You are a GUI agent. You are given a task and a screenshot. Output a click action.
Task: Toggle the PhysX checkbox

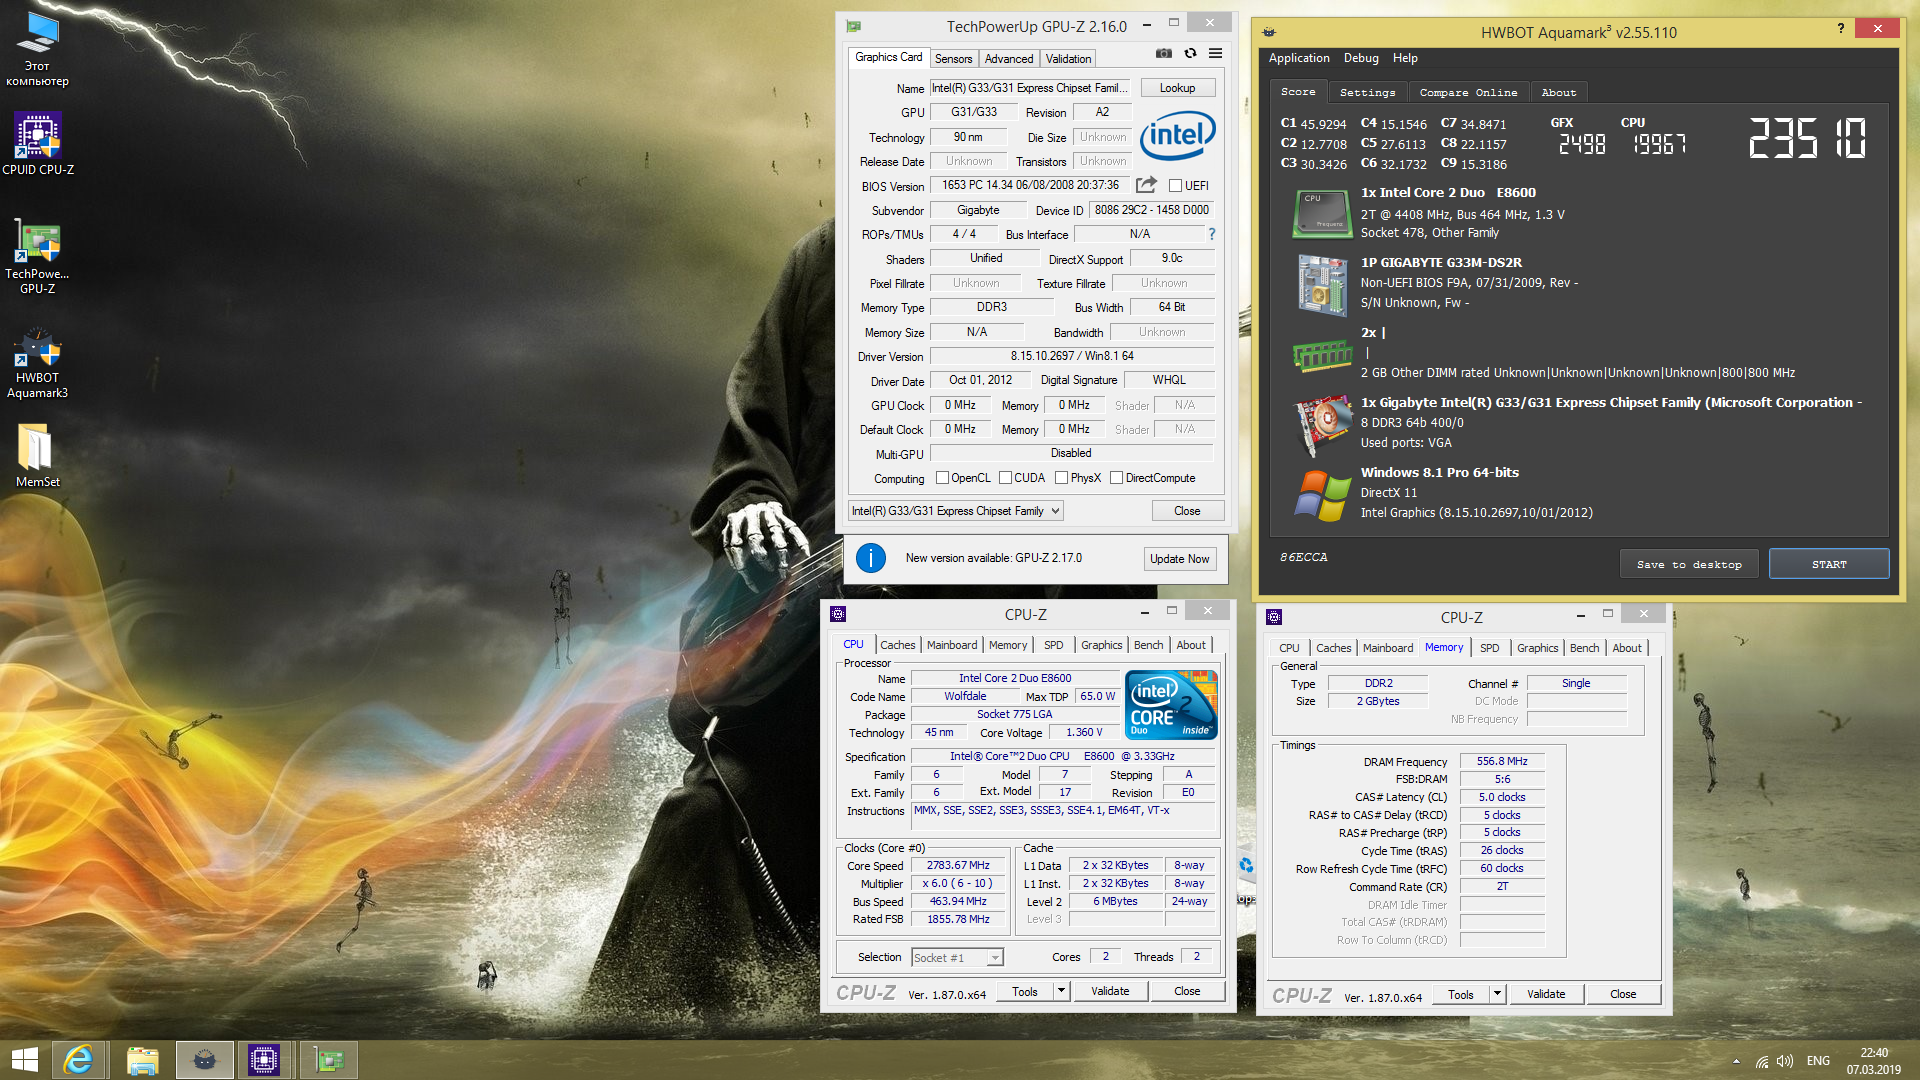1061,478
